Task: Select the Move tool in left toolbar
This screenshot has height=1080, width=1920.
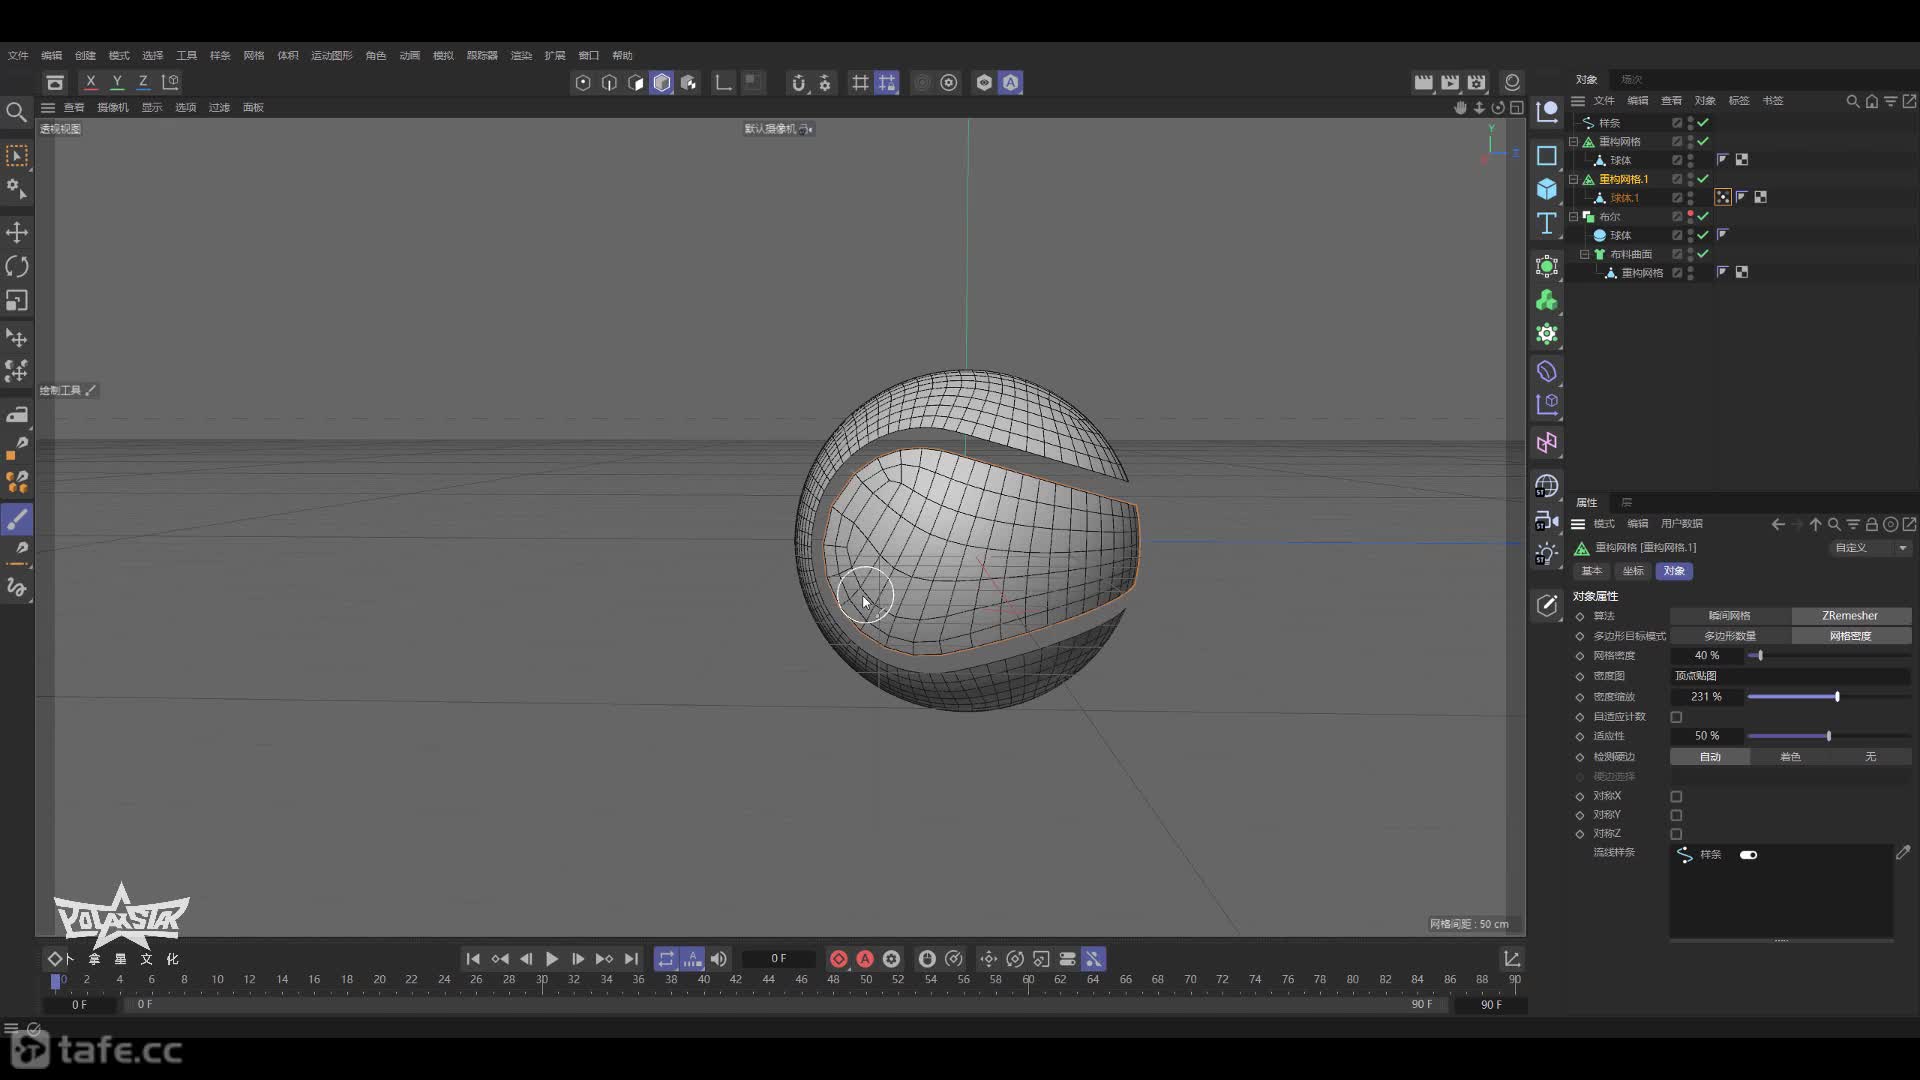Action: point(17,233)
